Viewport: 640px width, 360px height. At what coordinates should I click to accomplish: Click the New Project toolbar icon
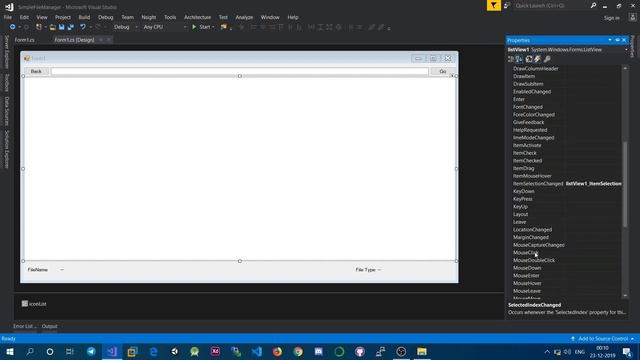pos(39,27)
